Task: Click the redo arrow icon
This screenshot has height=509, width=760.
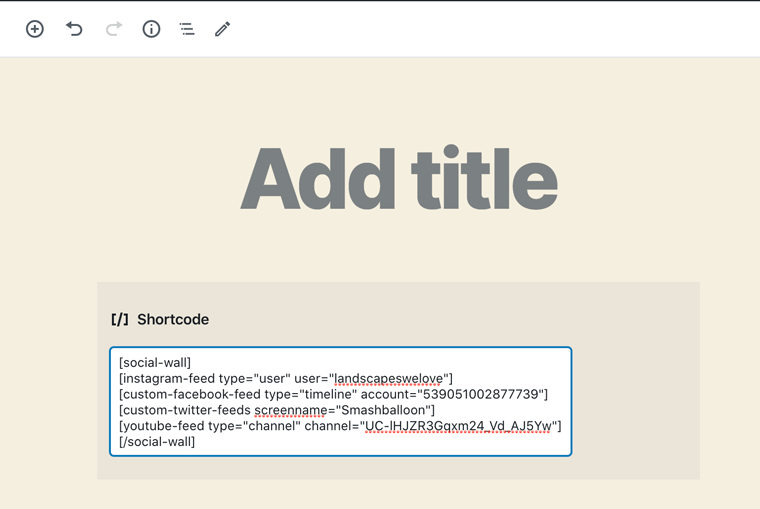Action: [114, 29]
